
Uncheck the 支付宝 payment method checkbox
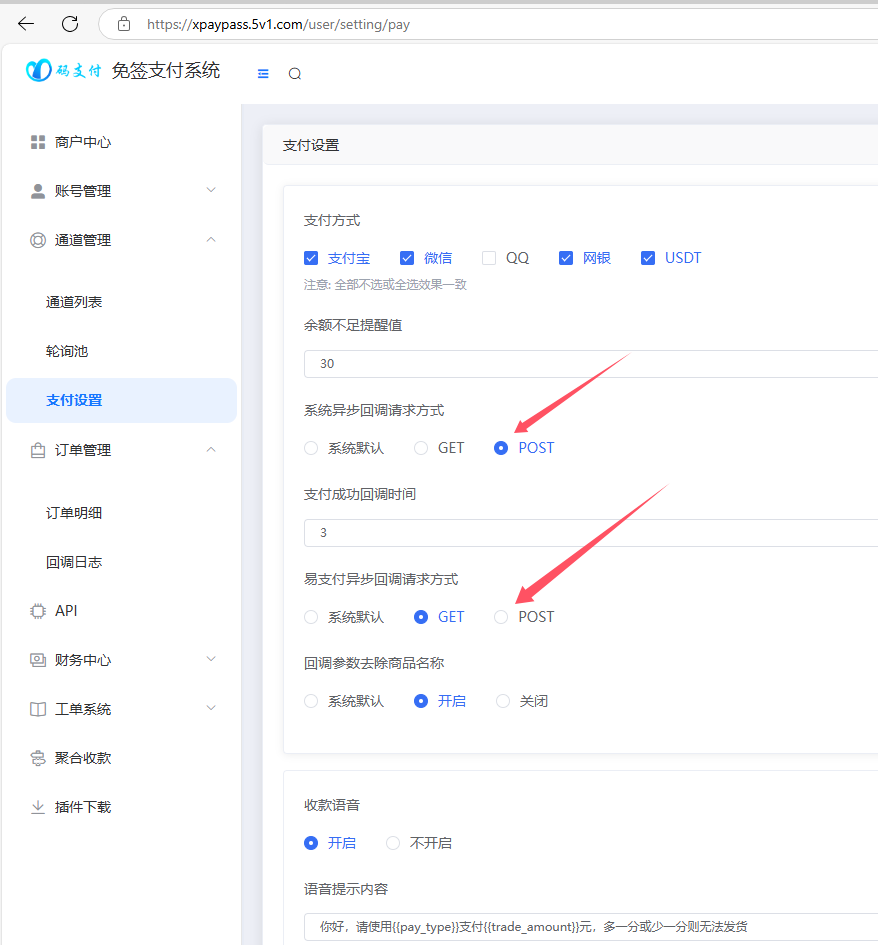tap(311, 258)
